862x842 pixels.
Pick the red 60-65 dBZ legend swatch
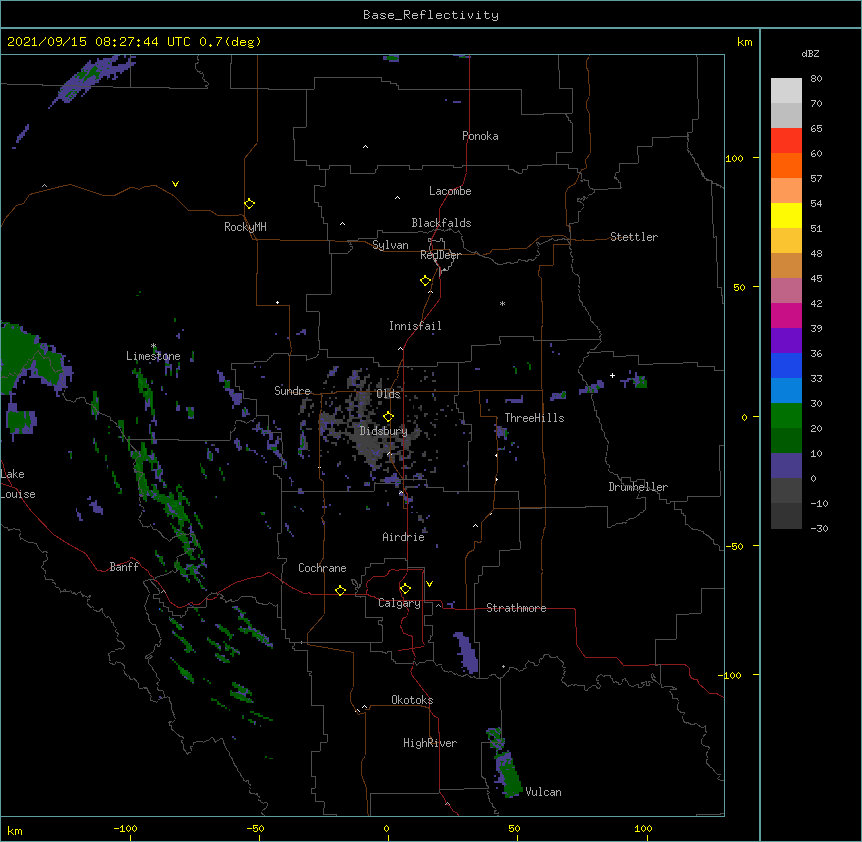click(786, 141)
